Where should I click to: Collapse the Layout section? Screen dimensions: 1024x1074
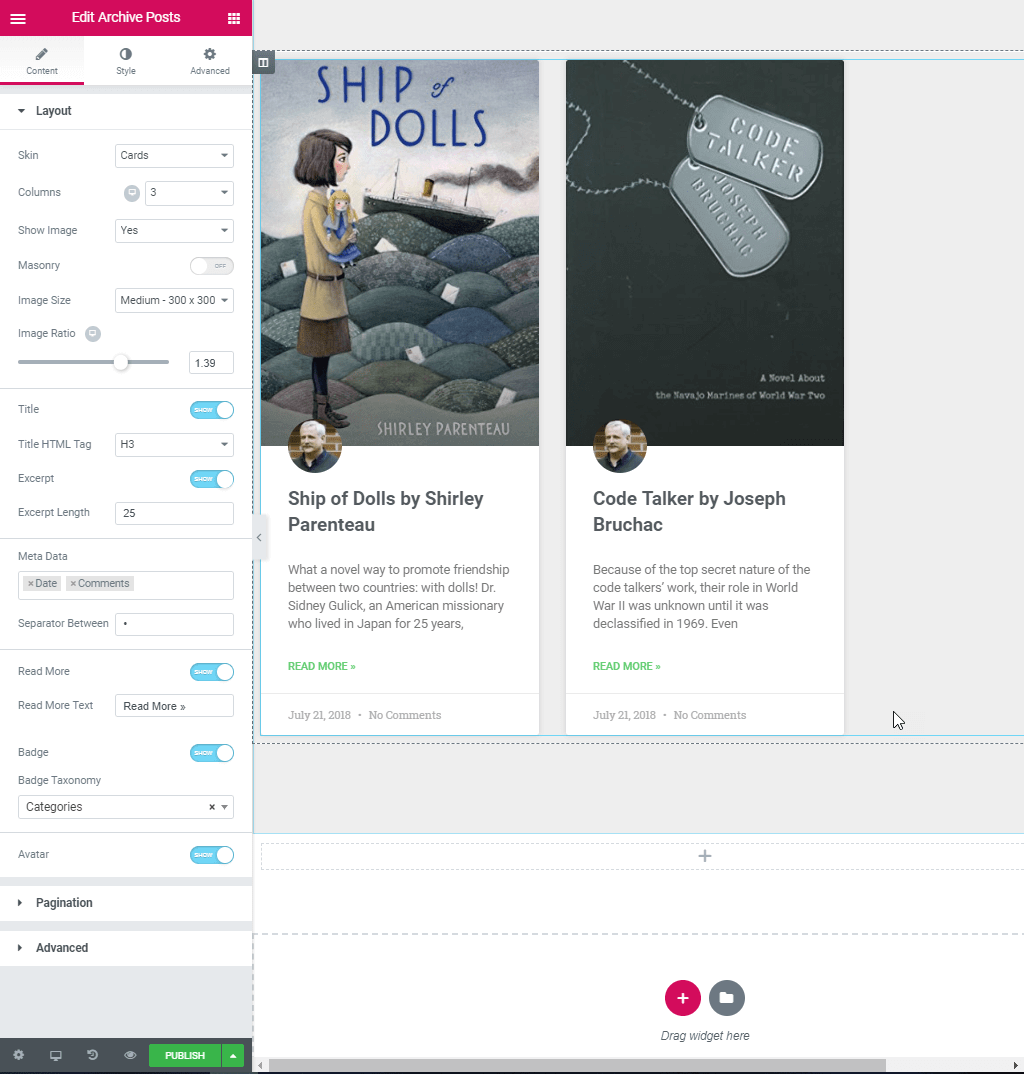click(126, 111)
